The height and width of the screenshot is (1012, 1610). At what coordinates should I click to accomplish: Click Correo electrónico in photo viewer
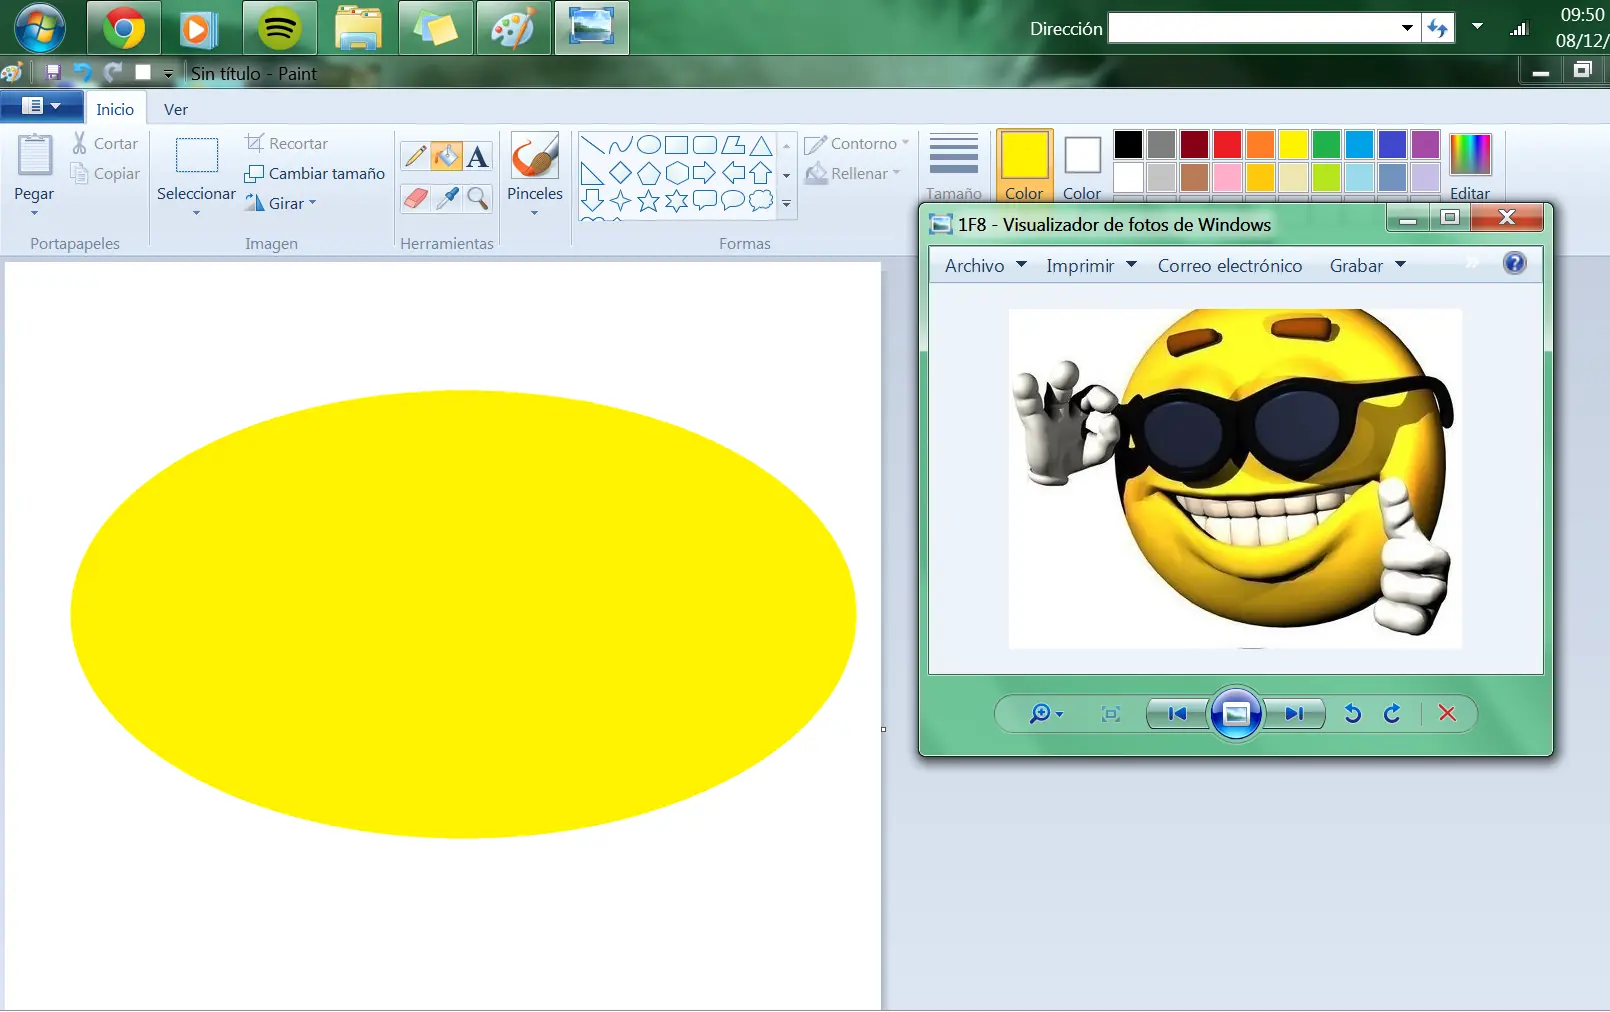pyautogui.click(x=1230, y=265)
